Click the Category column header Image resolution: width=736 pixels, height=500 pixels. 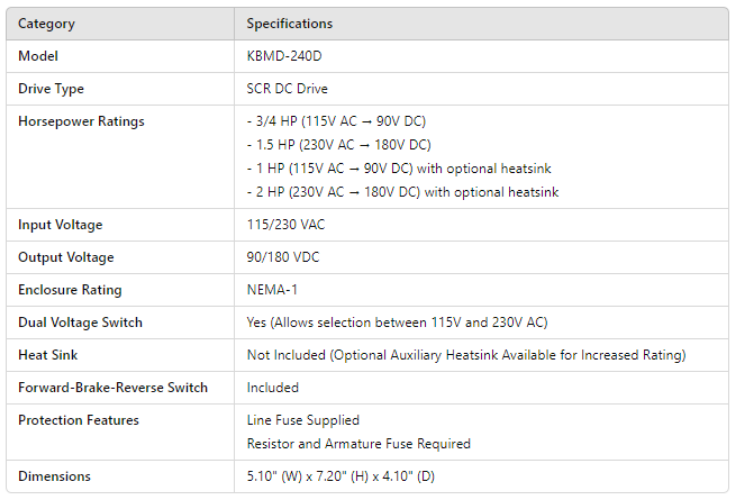[46, 24]
